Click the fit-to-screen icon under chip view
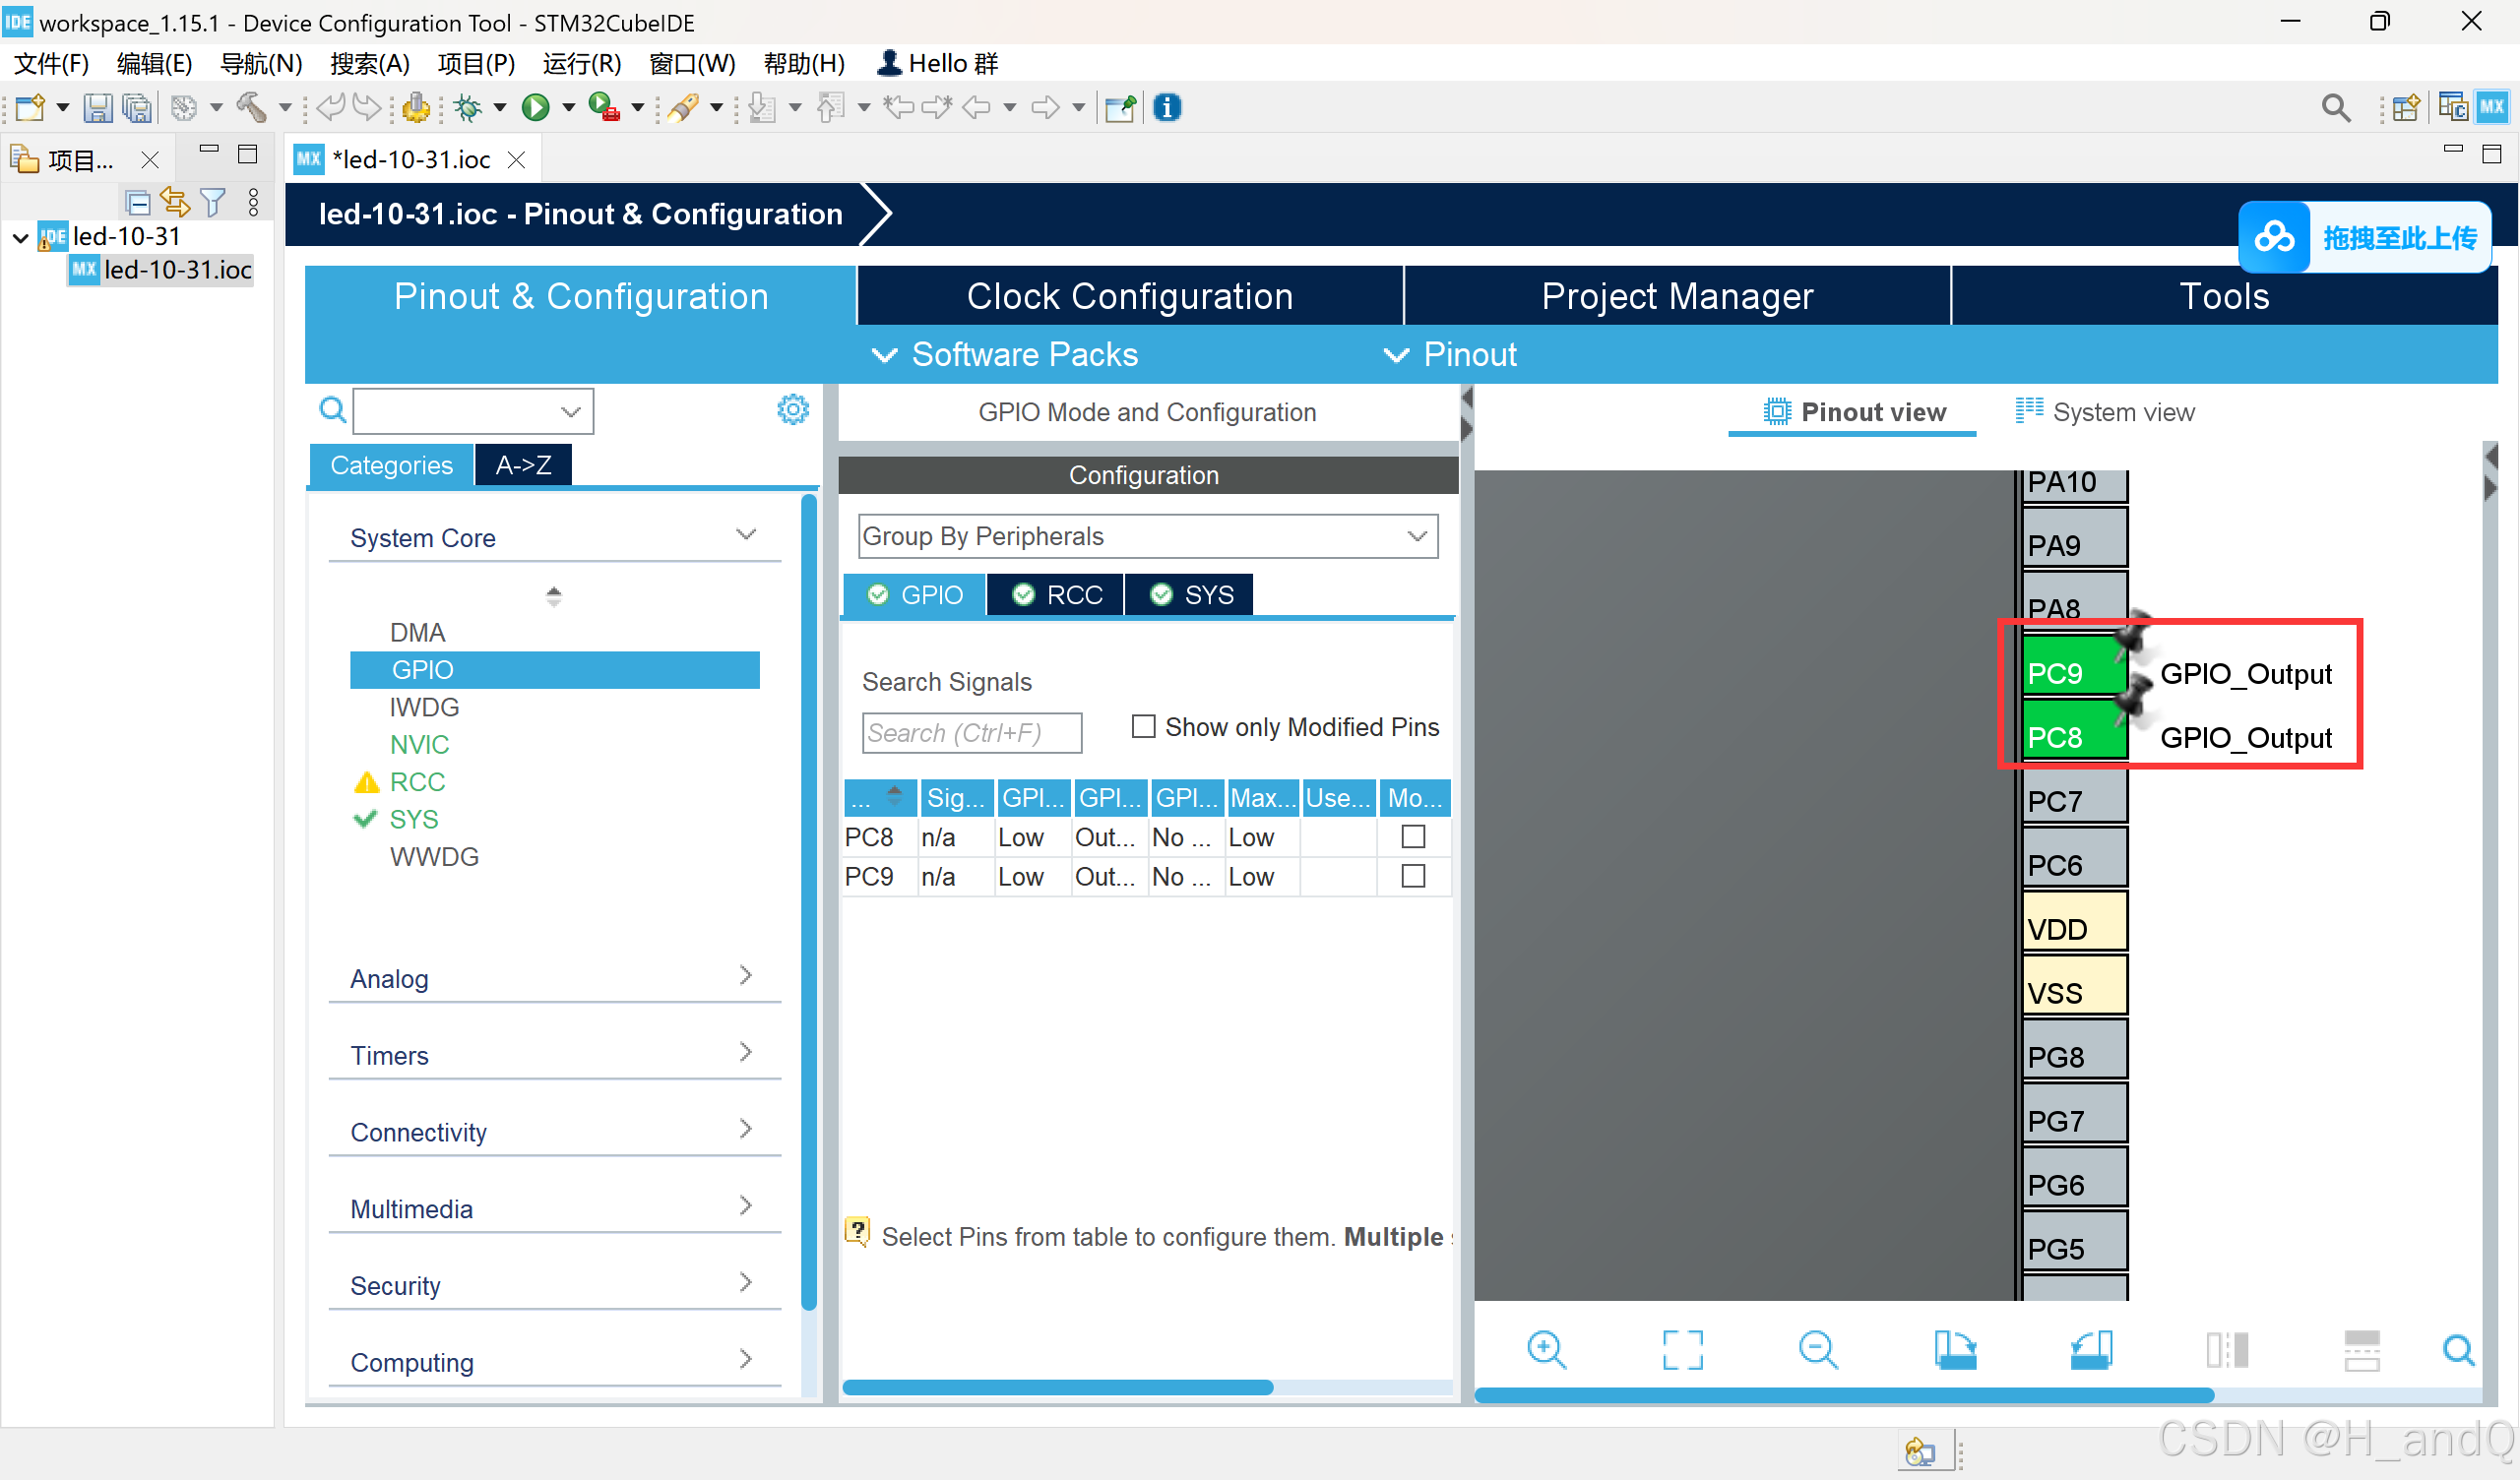 pos(1682,1350)
